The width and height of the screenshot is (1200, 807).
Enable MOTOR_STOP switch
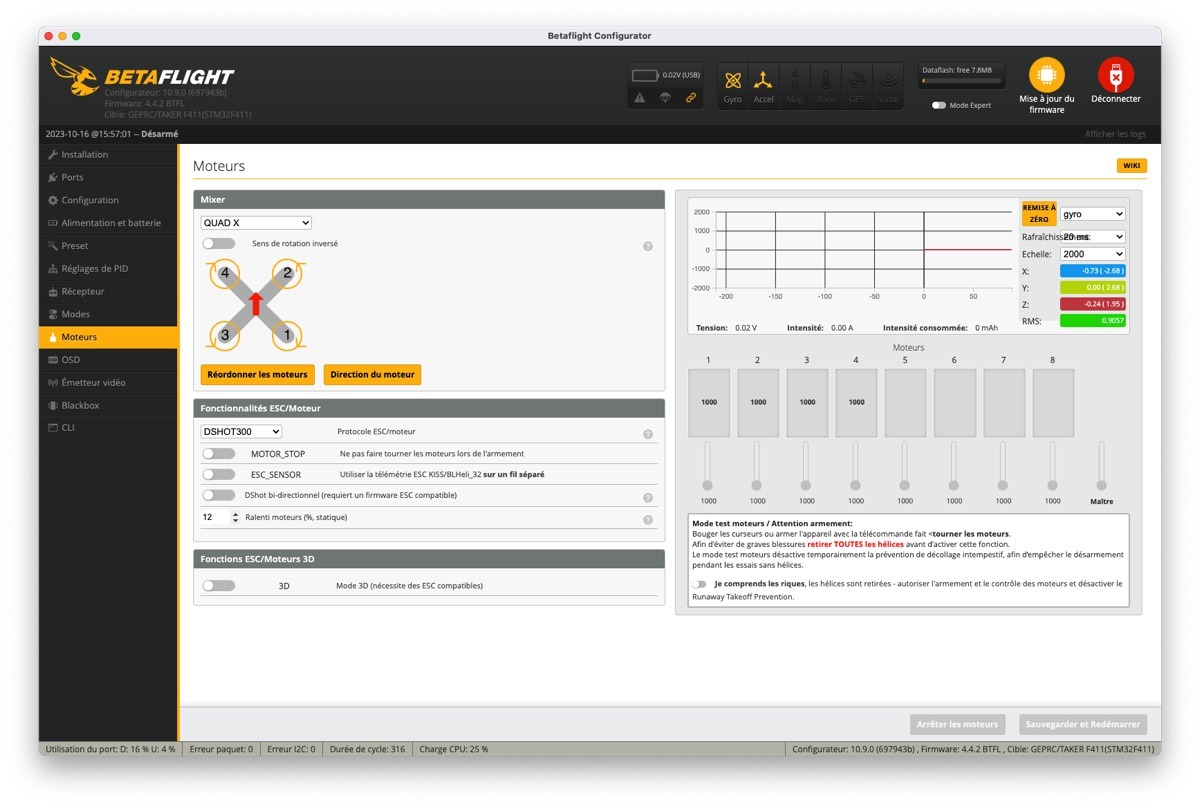[219, 453]
